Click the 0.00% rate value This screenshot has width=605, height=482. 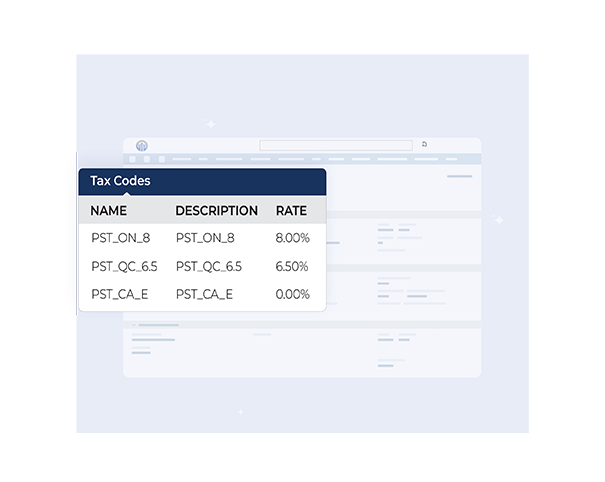click(x=293, y=294)
